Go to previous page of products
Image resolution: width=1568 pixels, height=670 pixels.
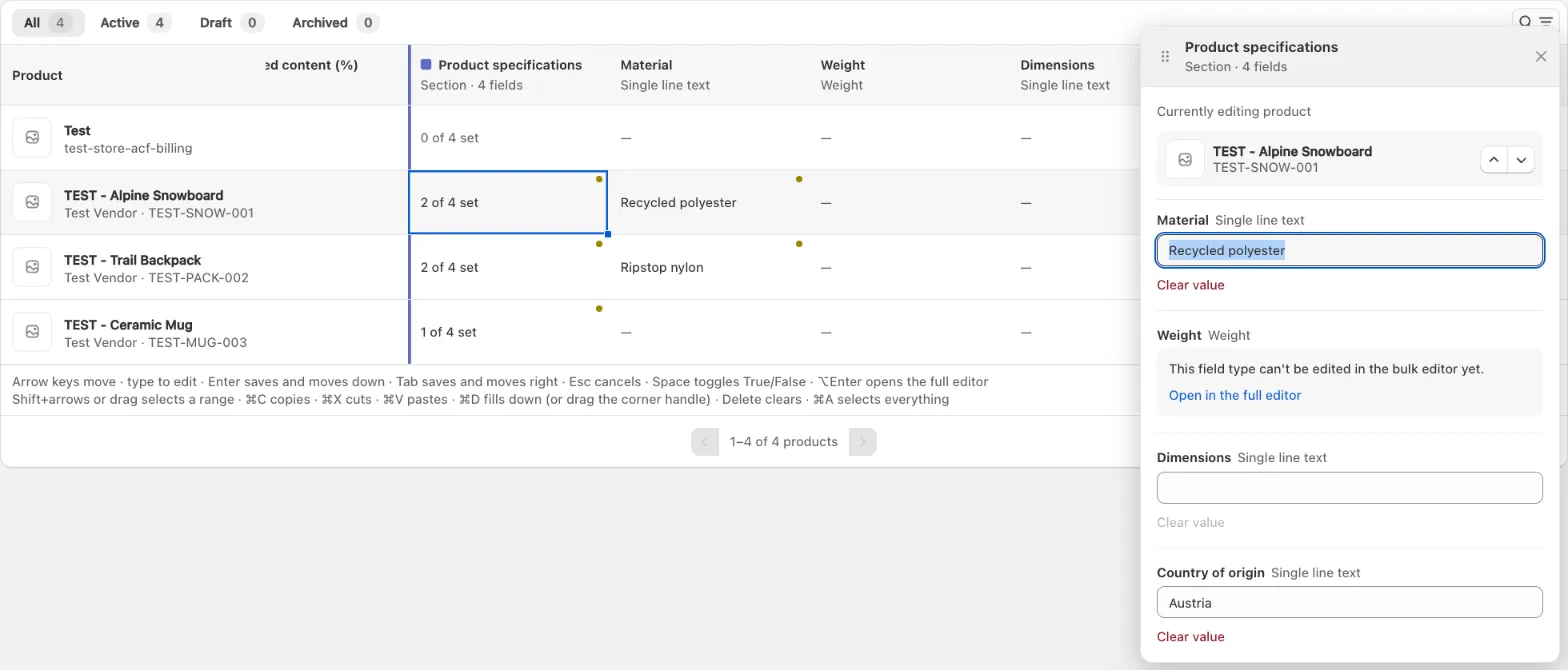(x=705, y=441)
